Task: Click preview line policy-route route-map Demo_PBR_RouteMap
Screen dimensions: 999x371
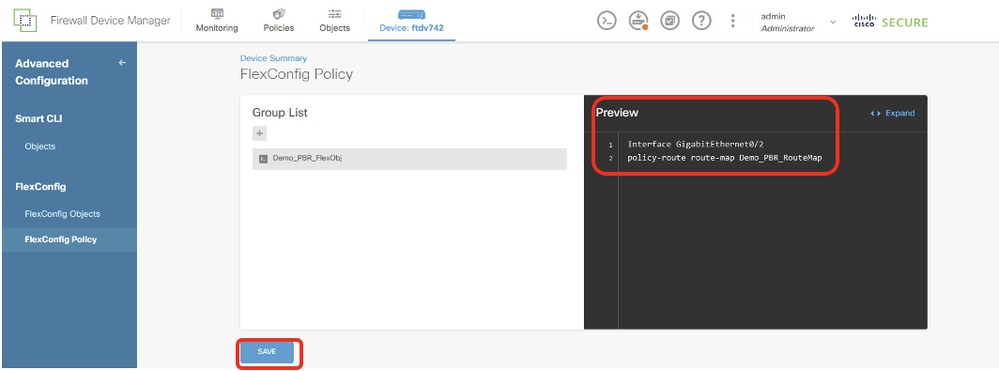Action: (x=724, y=157)
